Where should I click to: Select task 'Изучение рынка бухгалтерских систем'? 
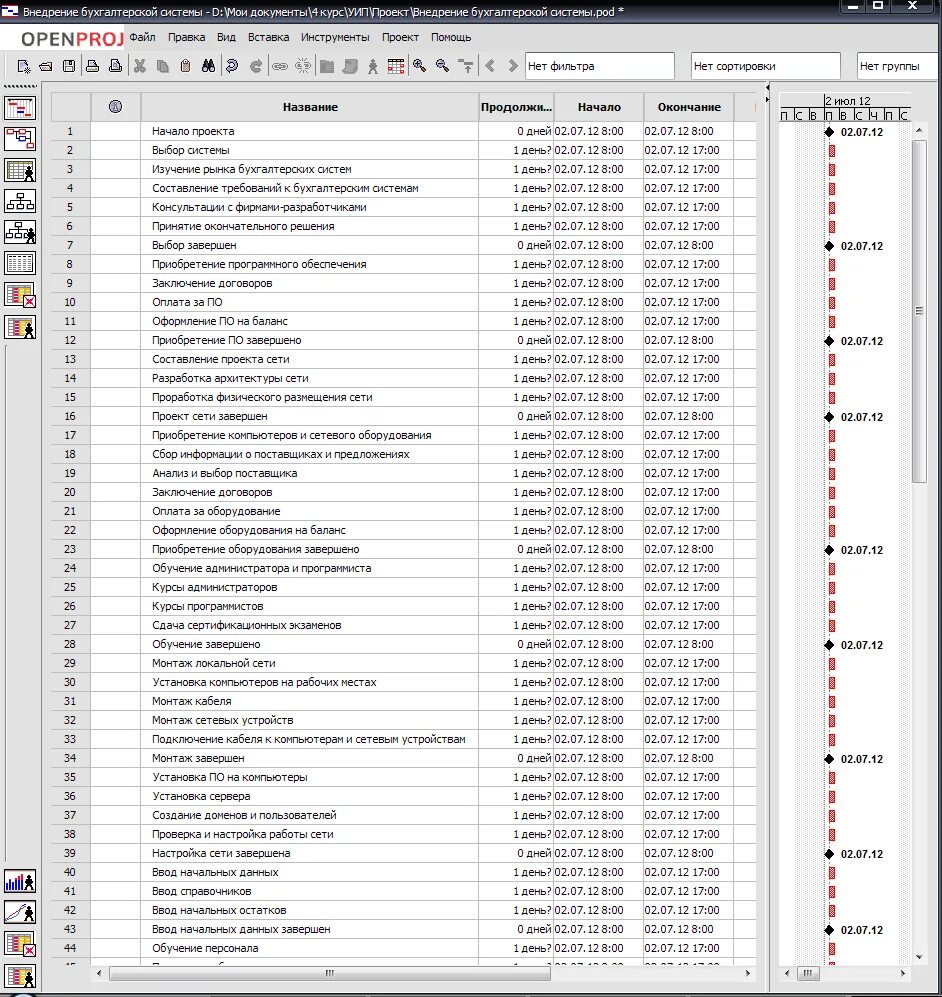252,169
